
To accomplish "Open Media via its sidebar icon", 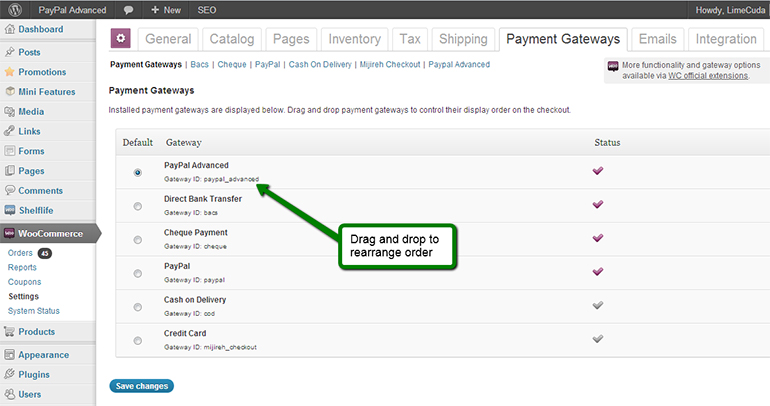I will [x=10, y=111].
